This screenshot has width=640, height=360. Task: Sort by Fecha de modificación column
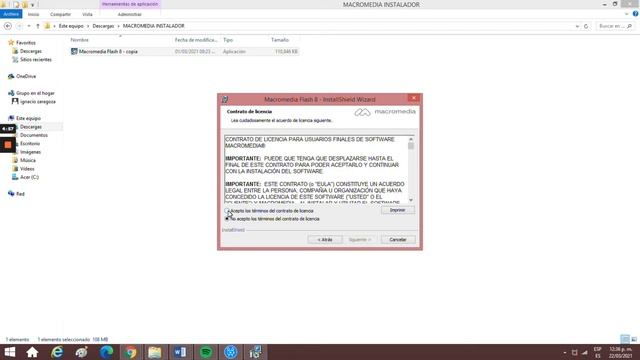[196, 40]
